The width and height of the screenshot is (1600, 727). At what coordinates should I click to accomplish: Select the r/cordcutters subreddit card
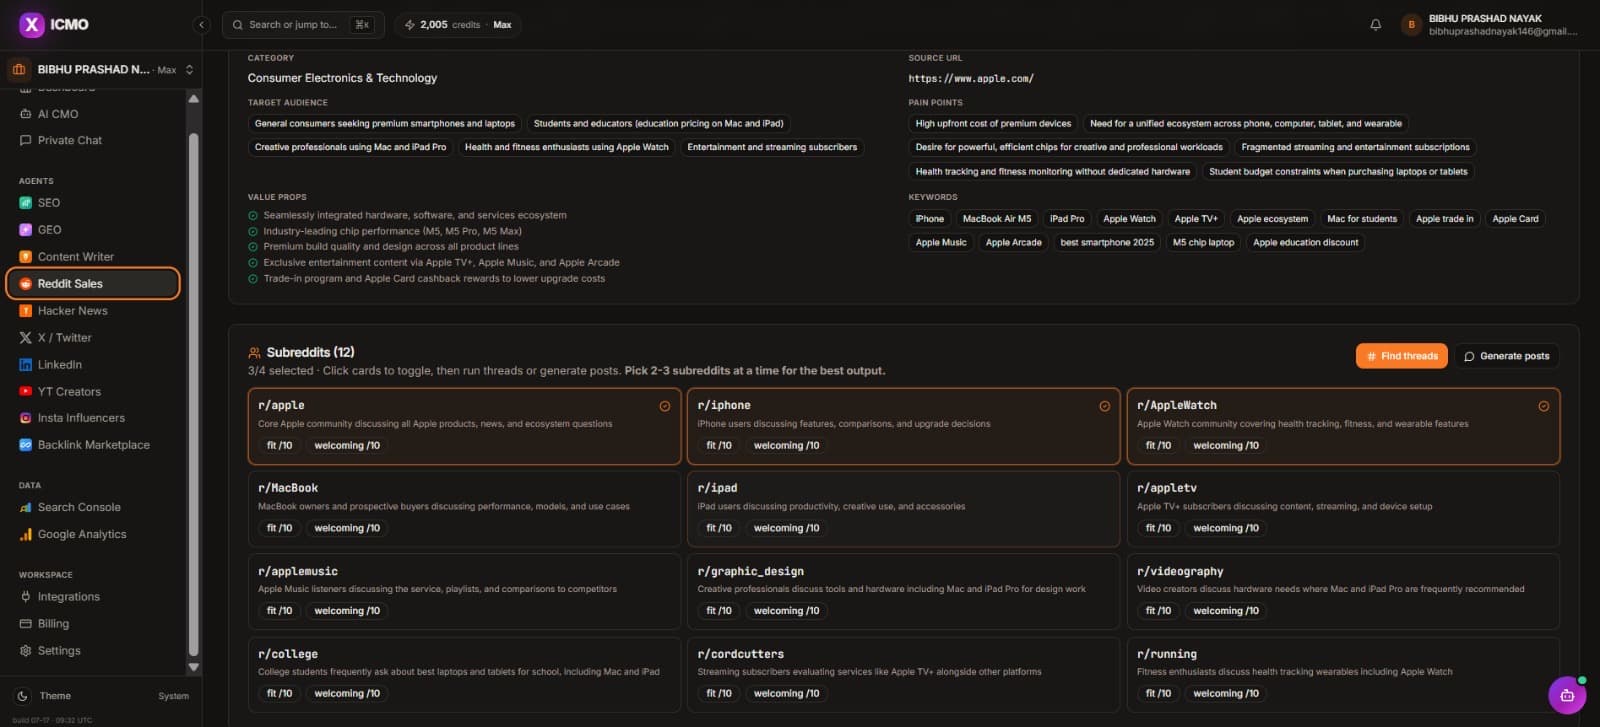click(x=903, y=675)
